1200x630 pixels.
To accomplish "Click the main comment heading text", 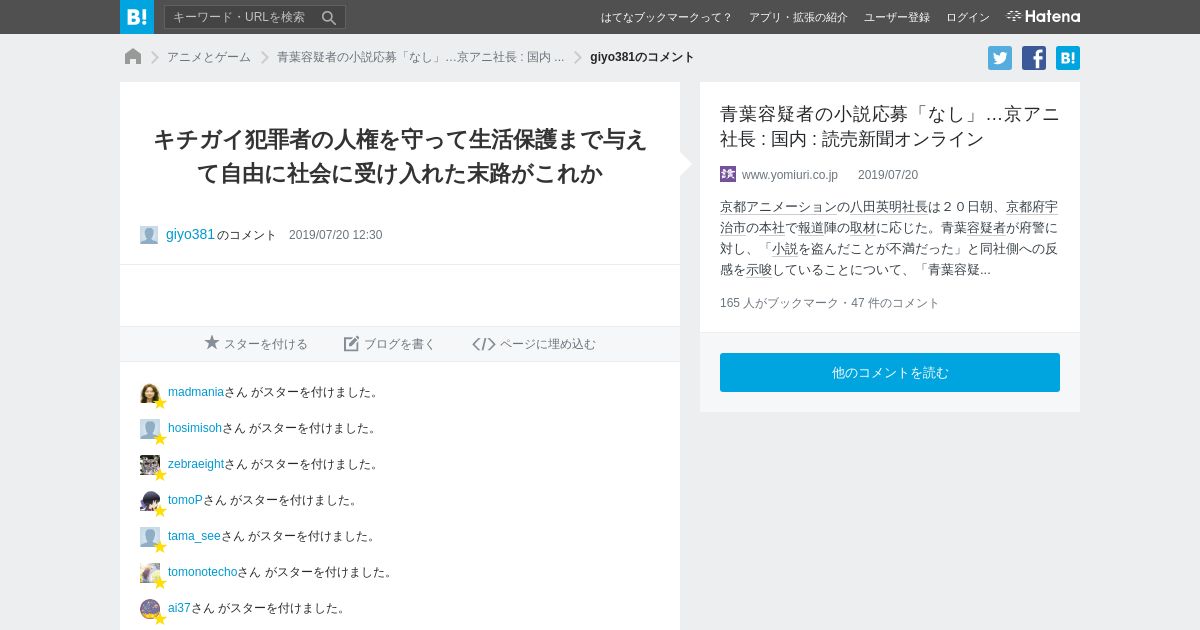I will [400, 156].
